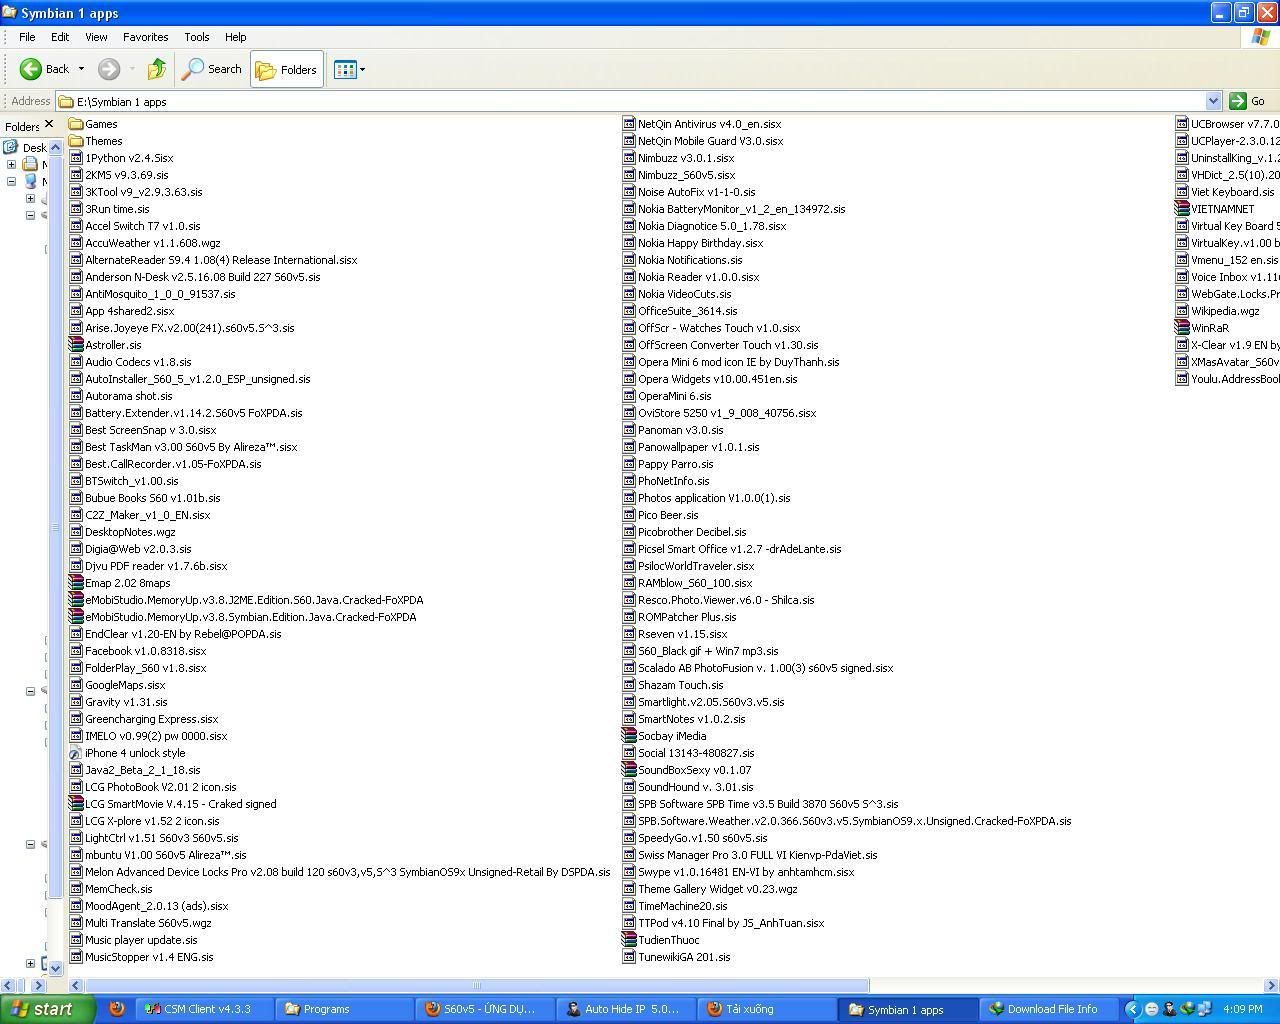Screen dimensions: 1280x1024
Task: Select OfficeSuite_3614.sis file name
Action: pyautogui.click(x=687, y=311)
